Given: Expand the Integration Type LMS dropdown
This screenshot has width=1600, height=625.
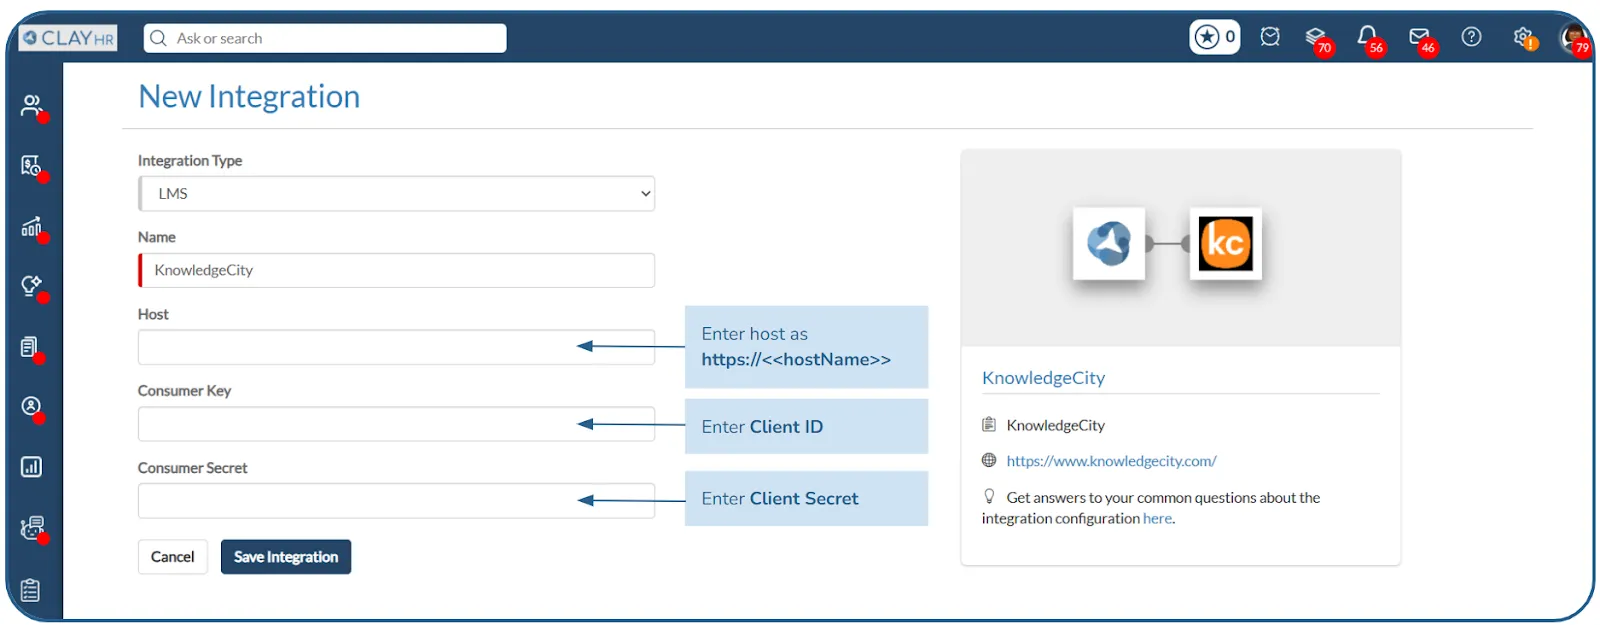Looking at the screenshot, I should pos(397,193).
